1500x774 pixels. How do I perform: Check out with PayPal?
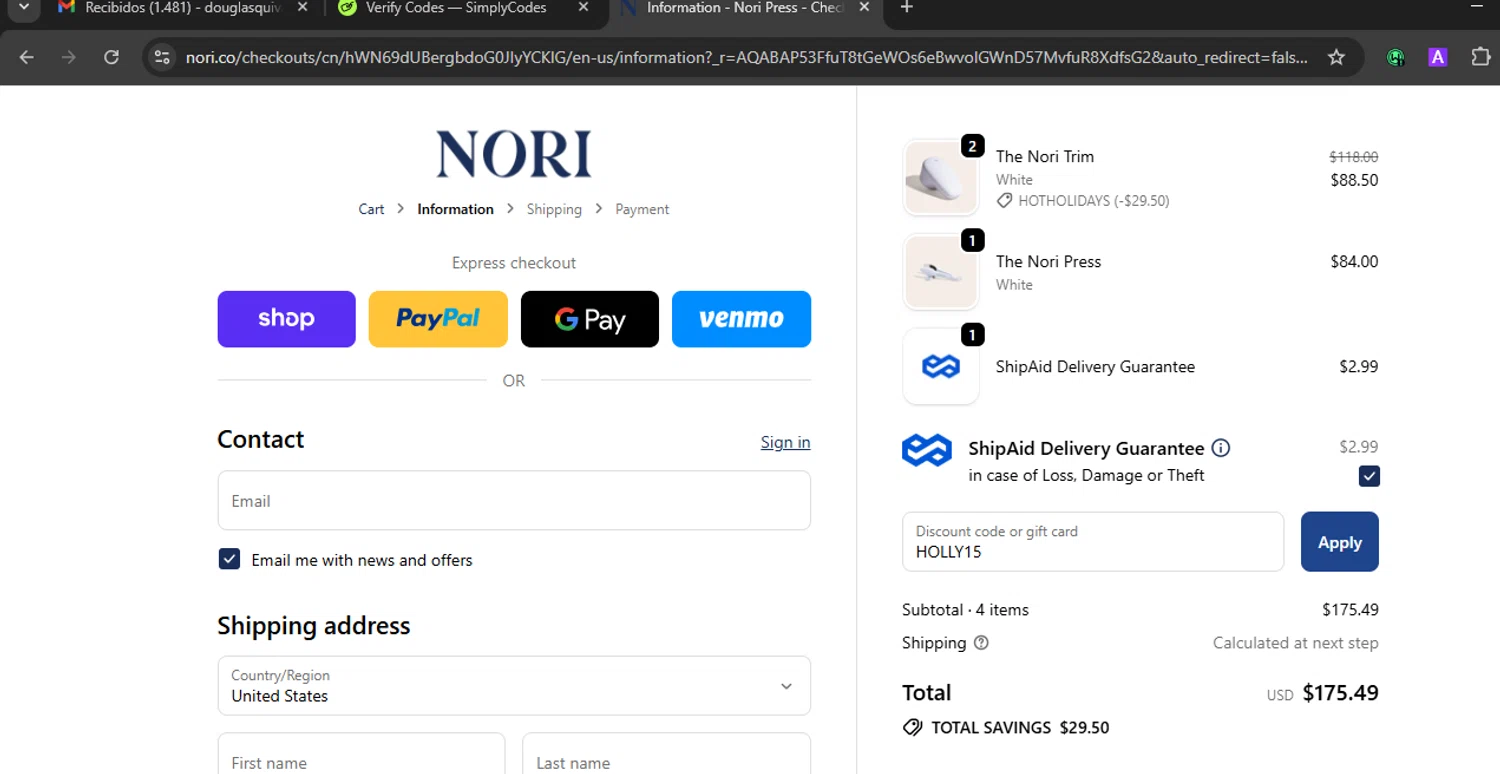(438, 319)
